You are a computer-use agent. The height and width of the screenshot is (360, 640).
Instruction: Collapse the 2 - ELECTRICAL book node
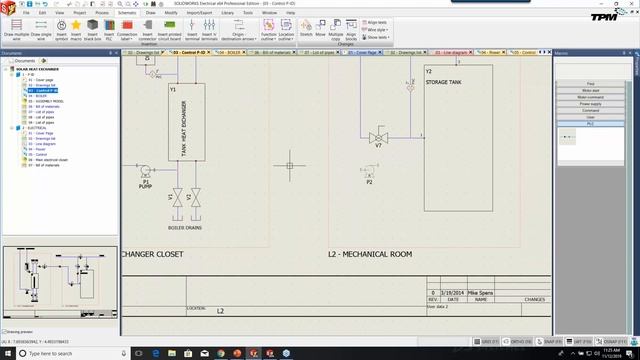tap(12, 128)
